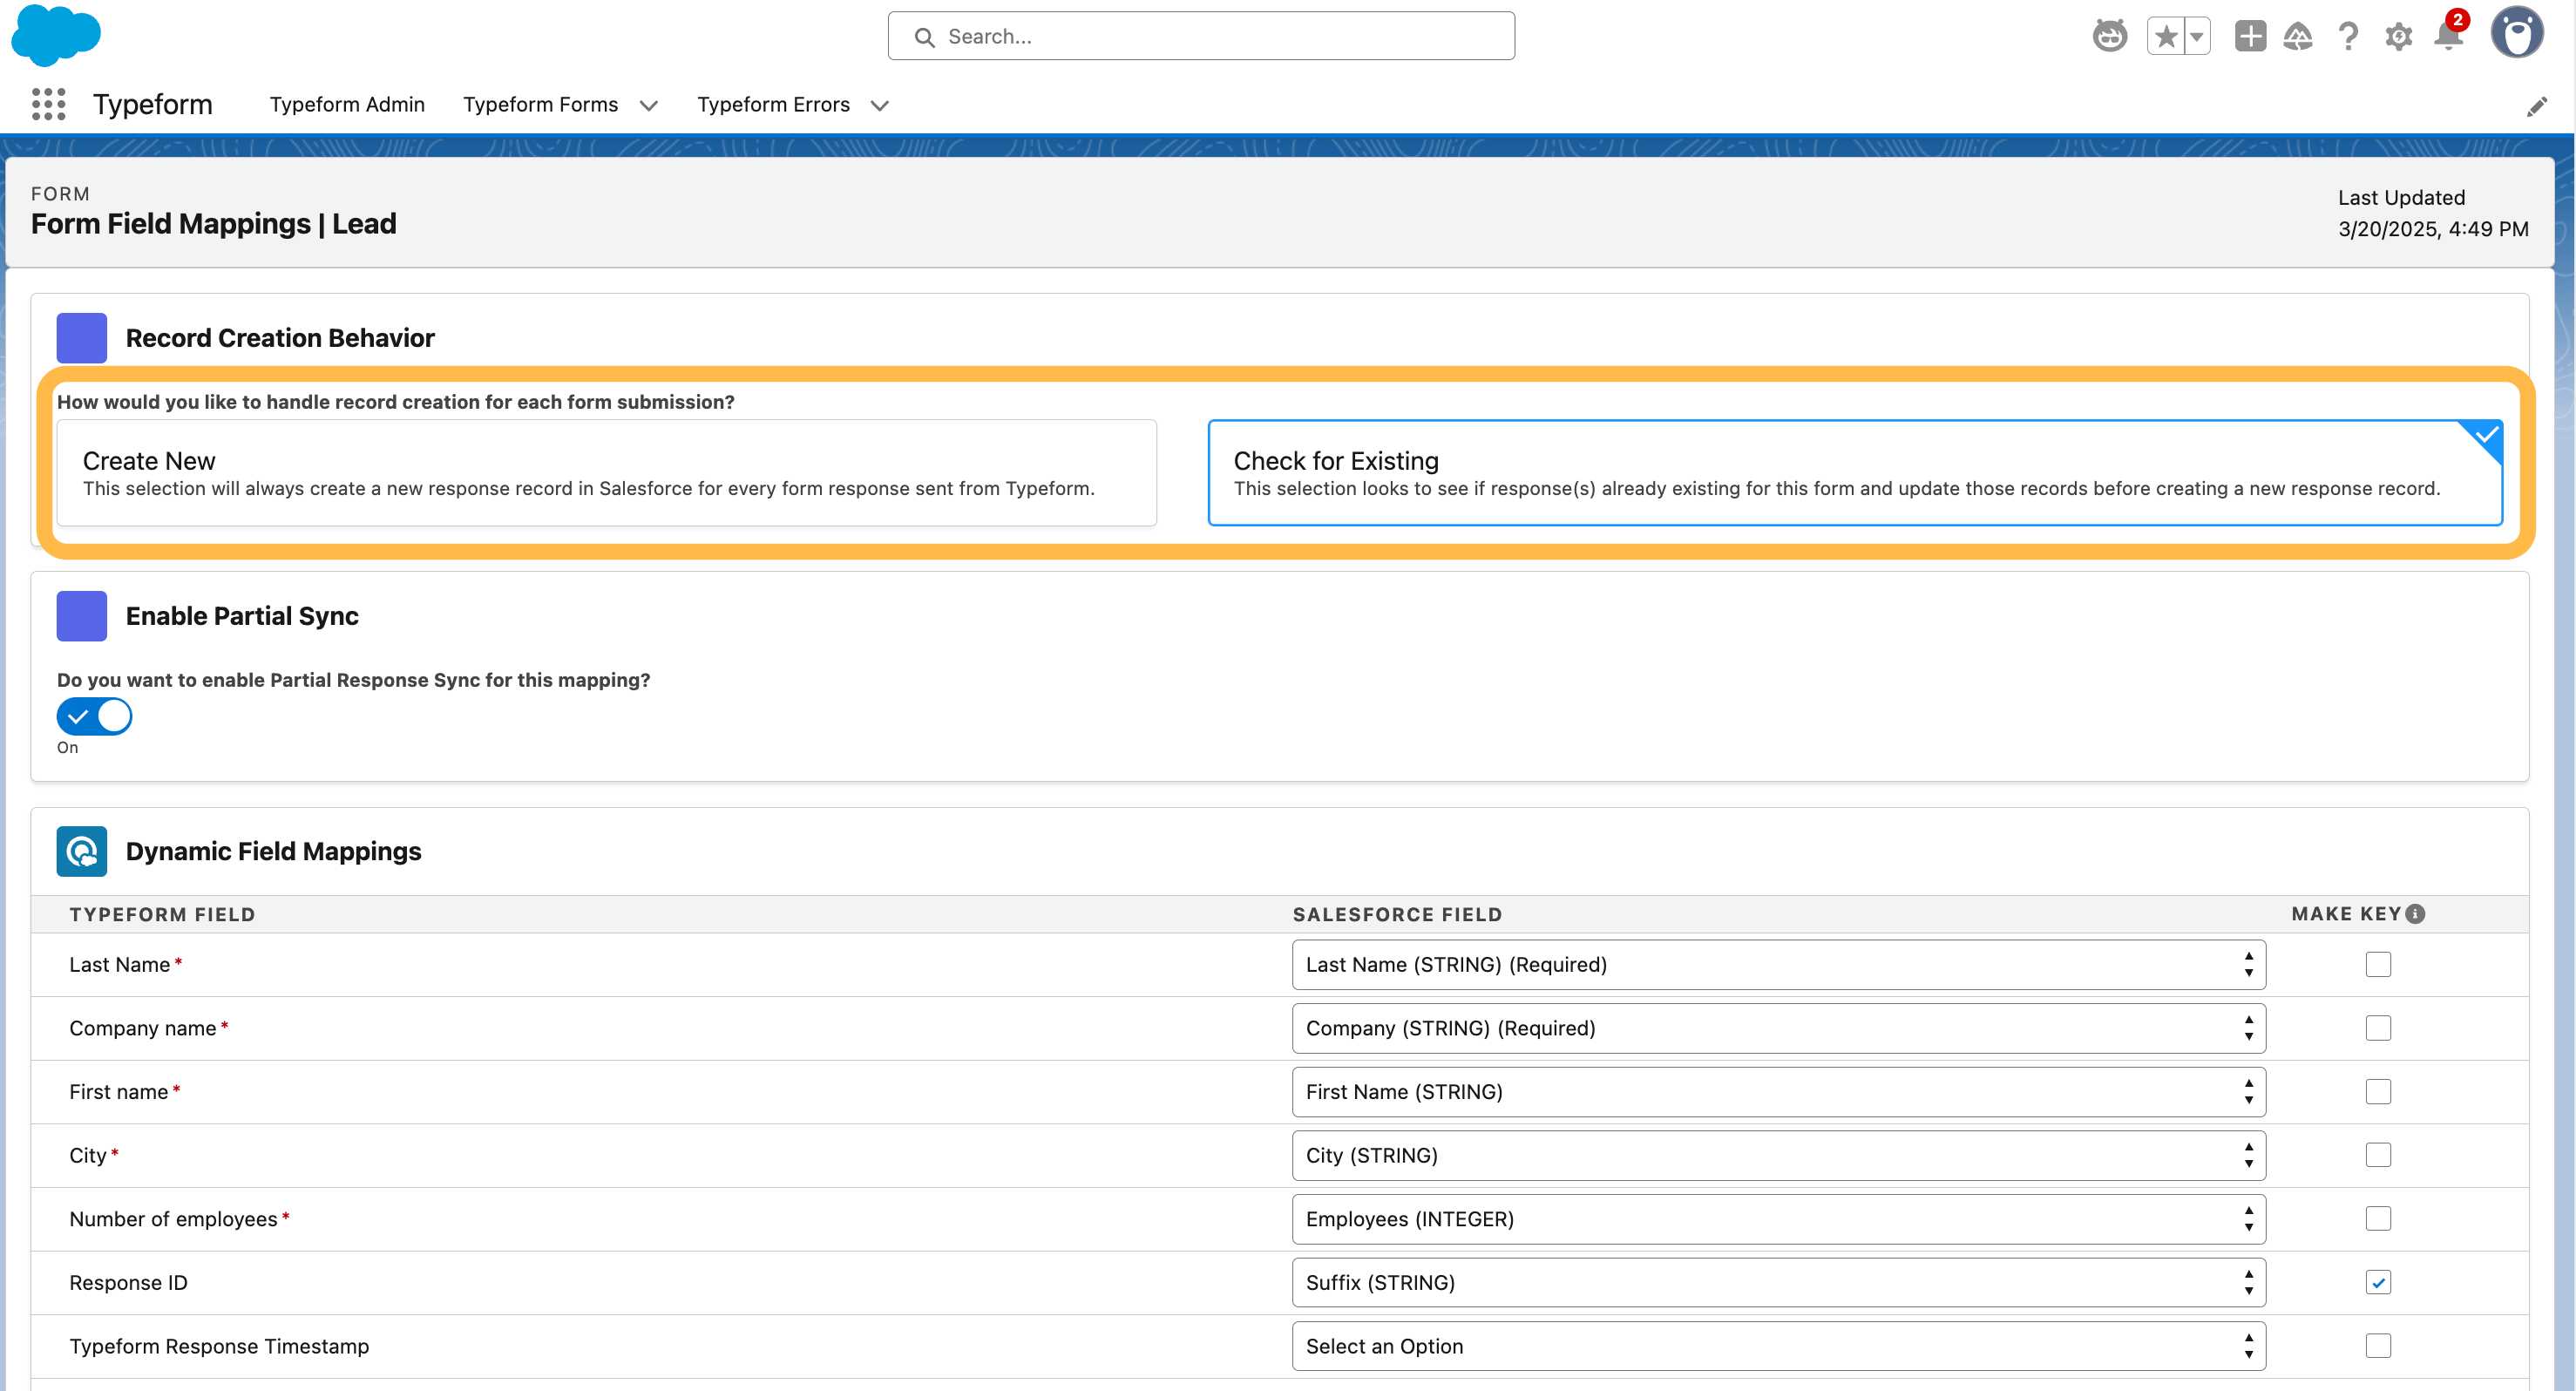
Task: Select the Create New record option
Action: [x=607, y=473]
